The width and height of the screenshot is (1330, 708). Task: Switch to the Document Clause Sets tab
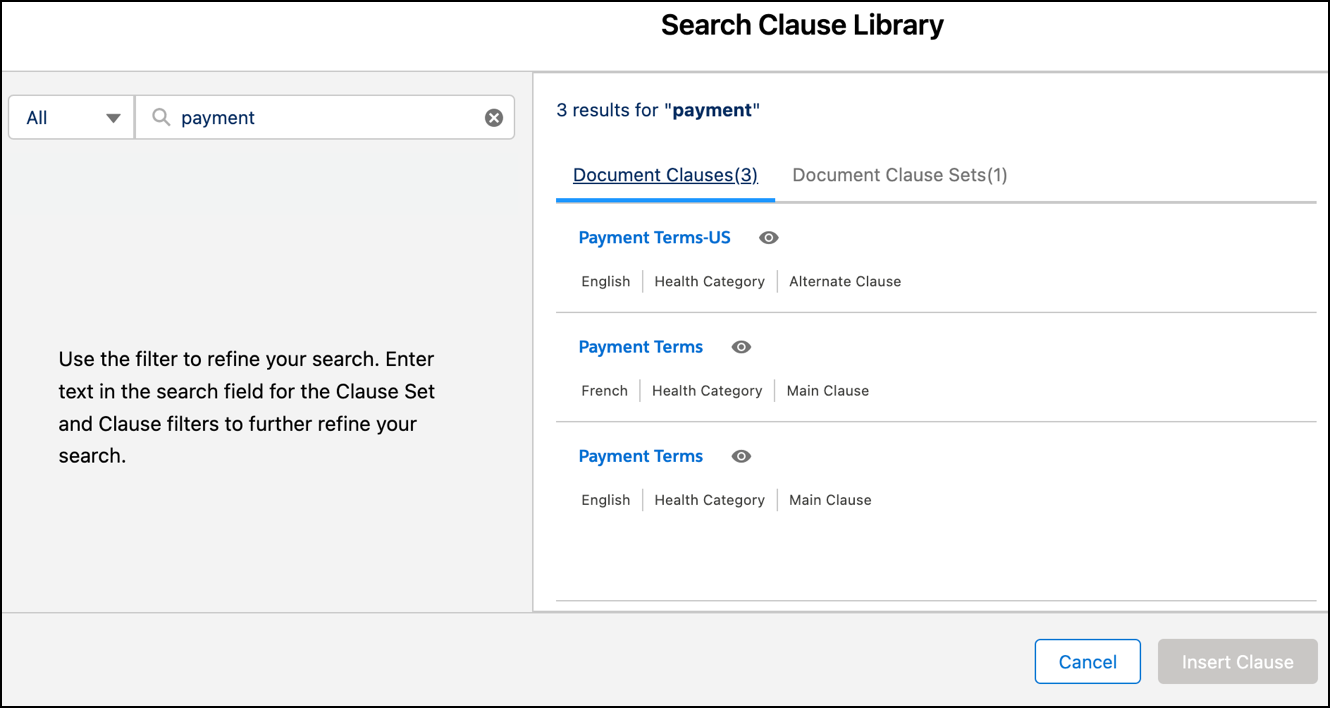[x=898, y=174]
